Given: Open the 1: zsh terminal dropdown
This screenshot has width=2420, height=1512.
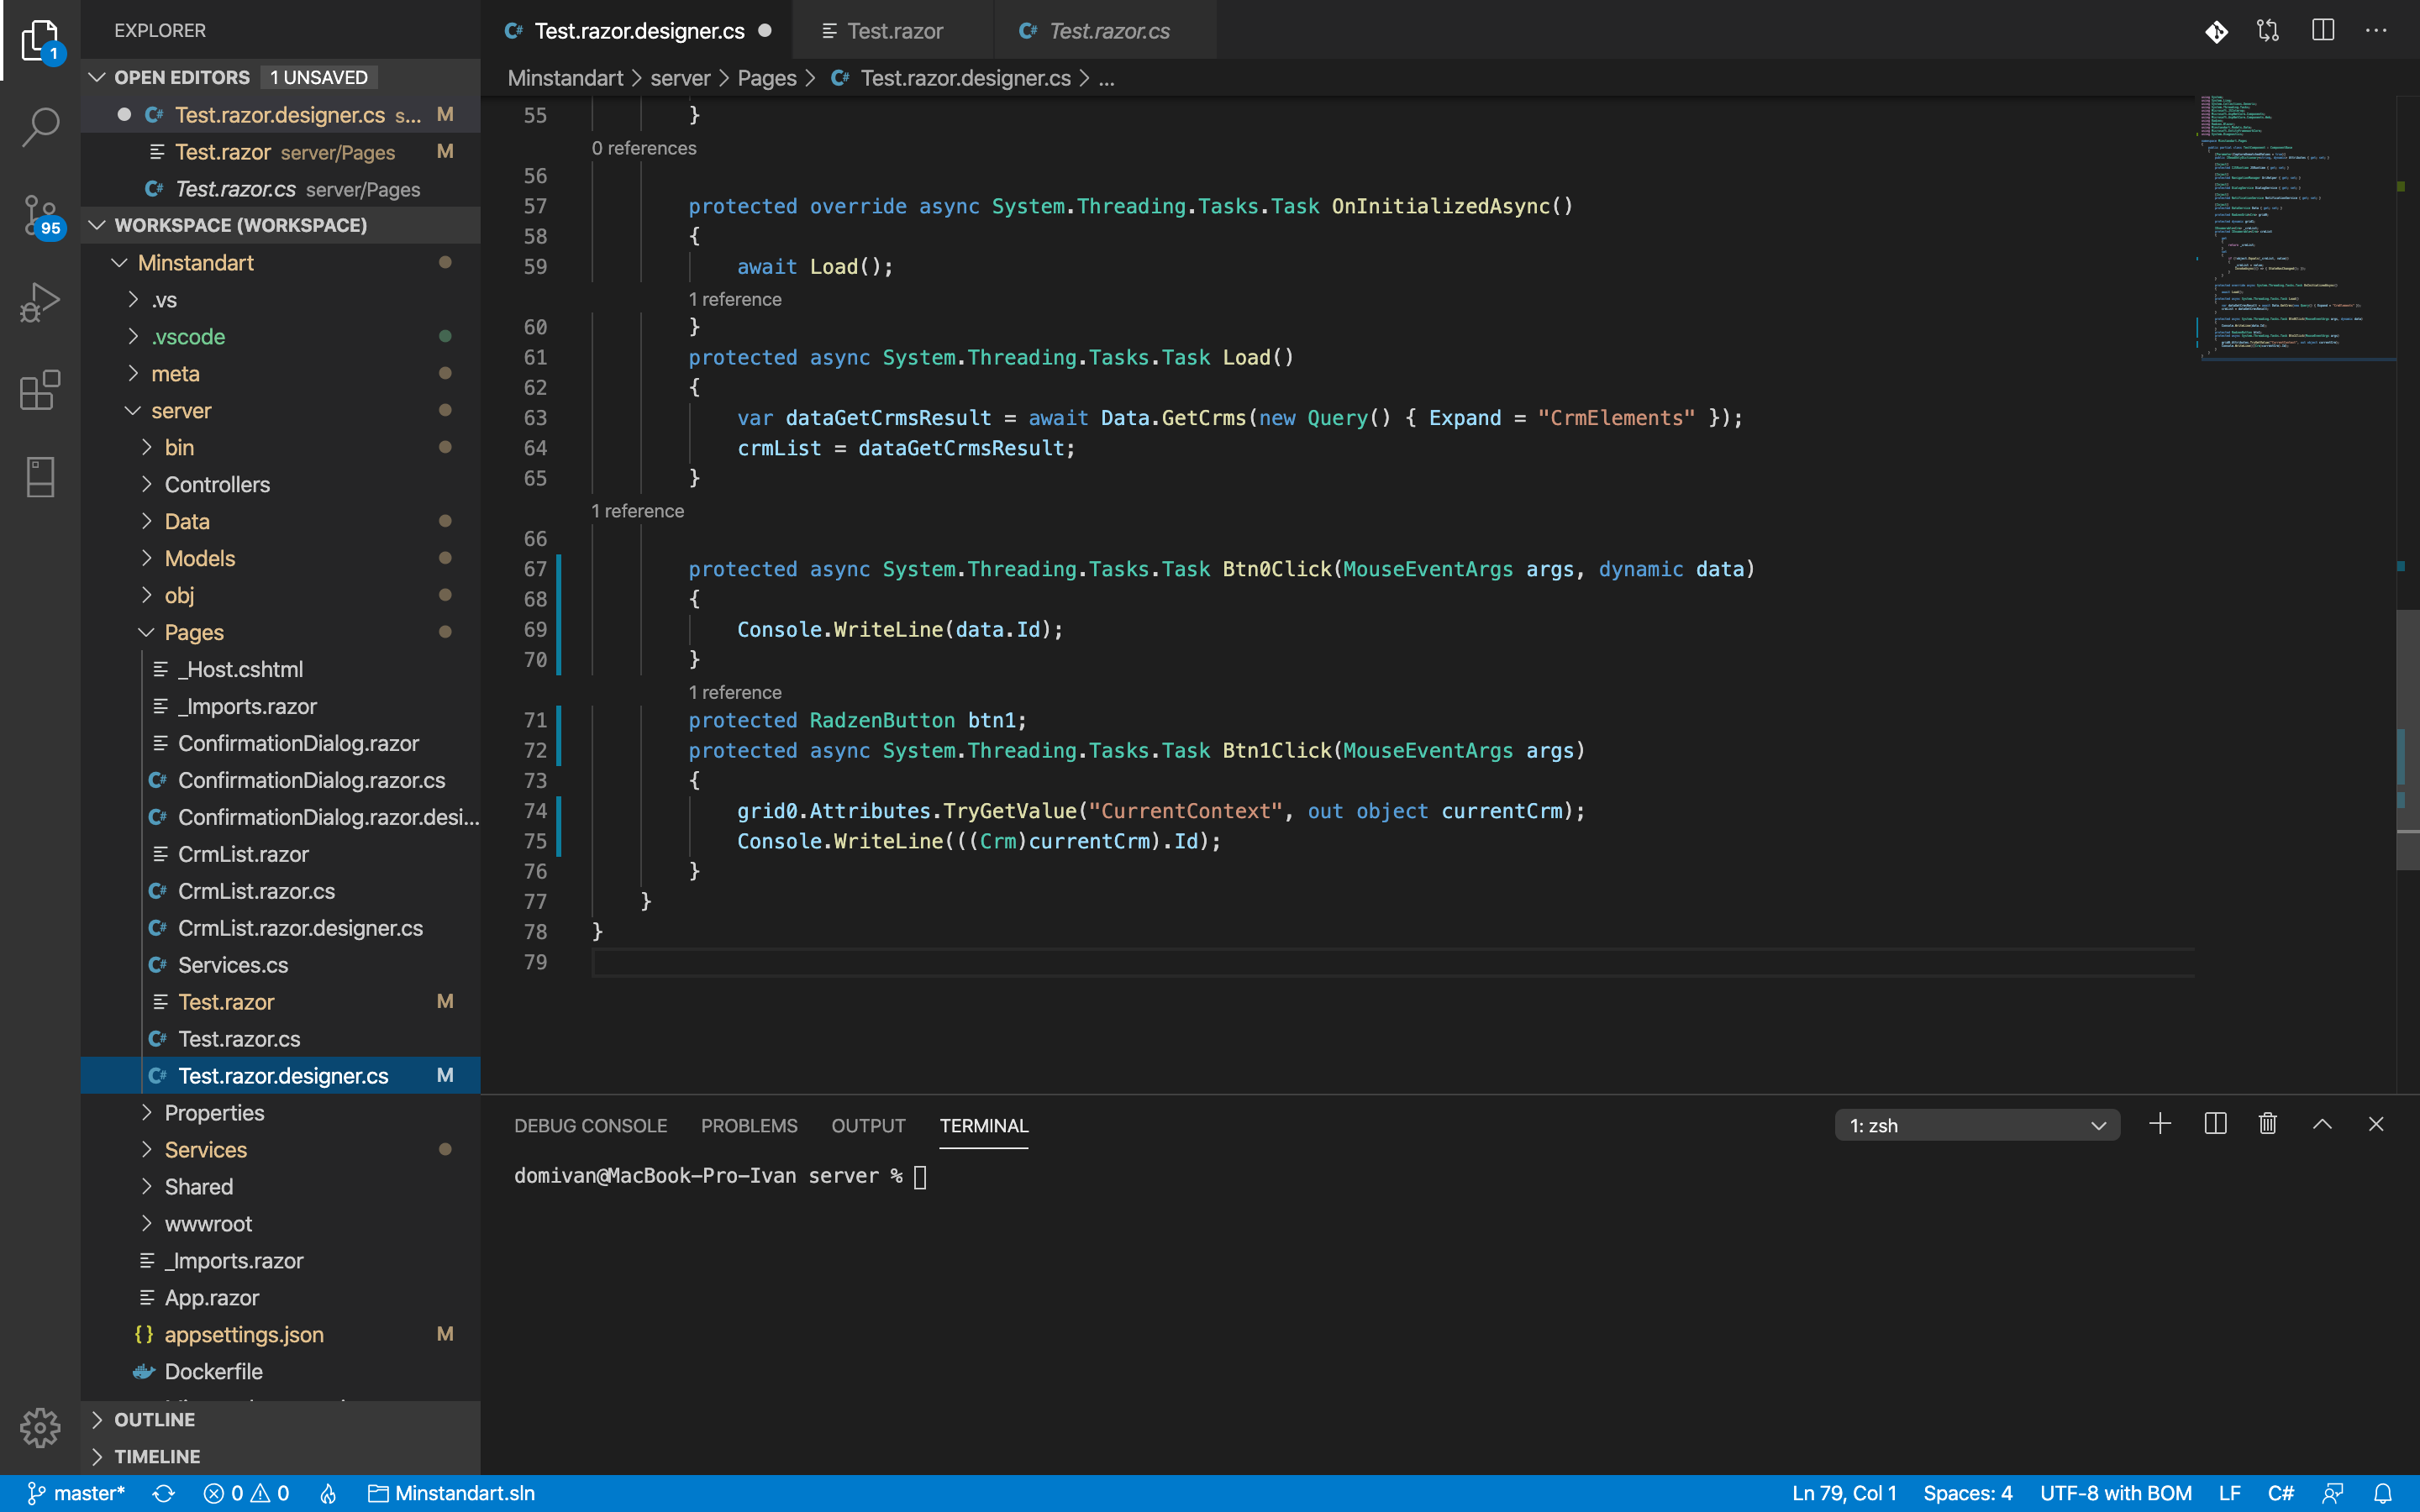Looking at the screenshot, I should point(1976,1125).
